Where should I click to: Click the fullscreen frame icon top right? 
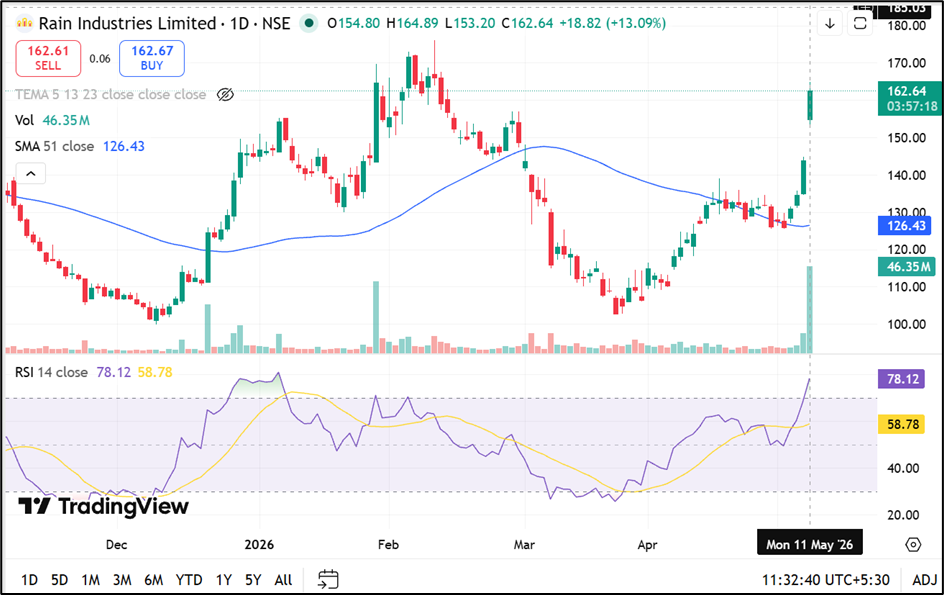click(860, 23)
